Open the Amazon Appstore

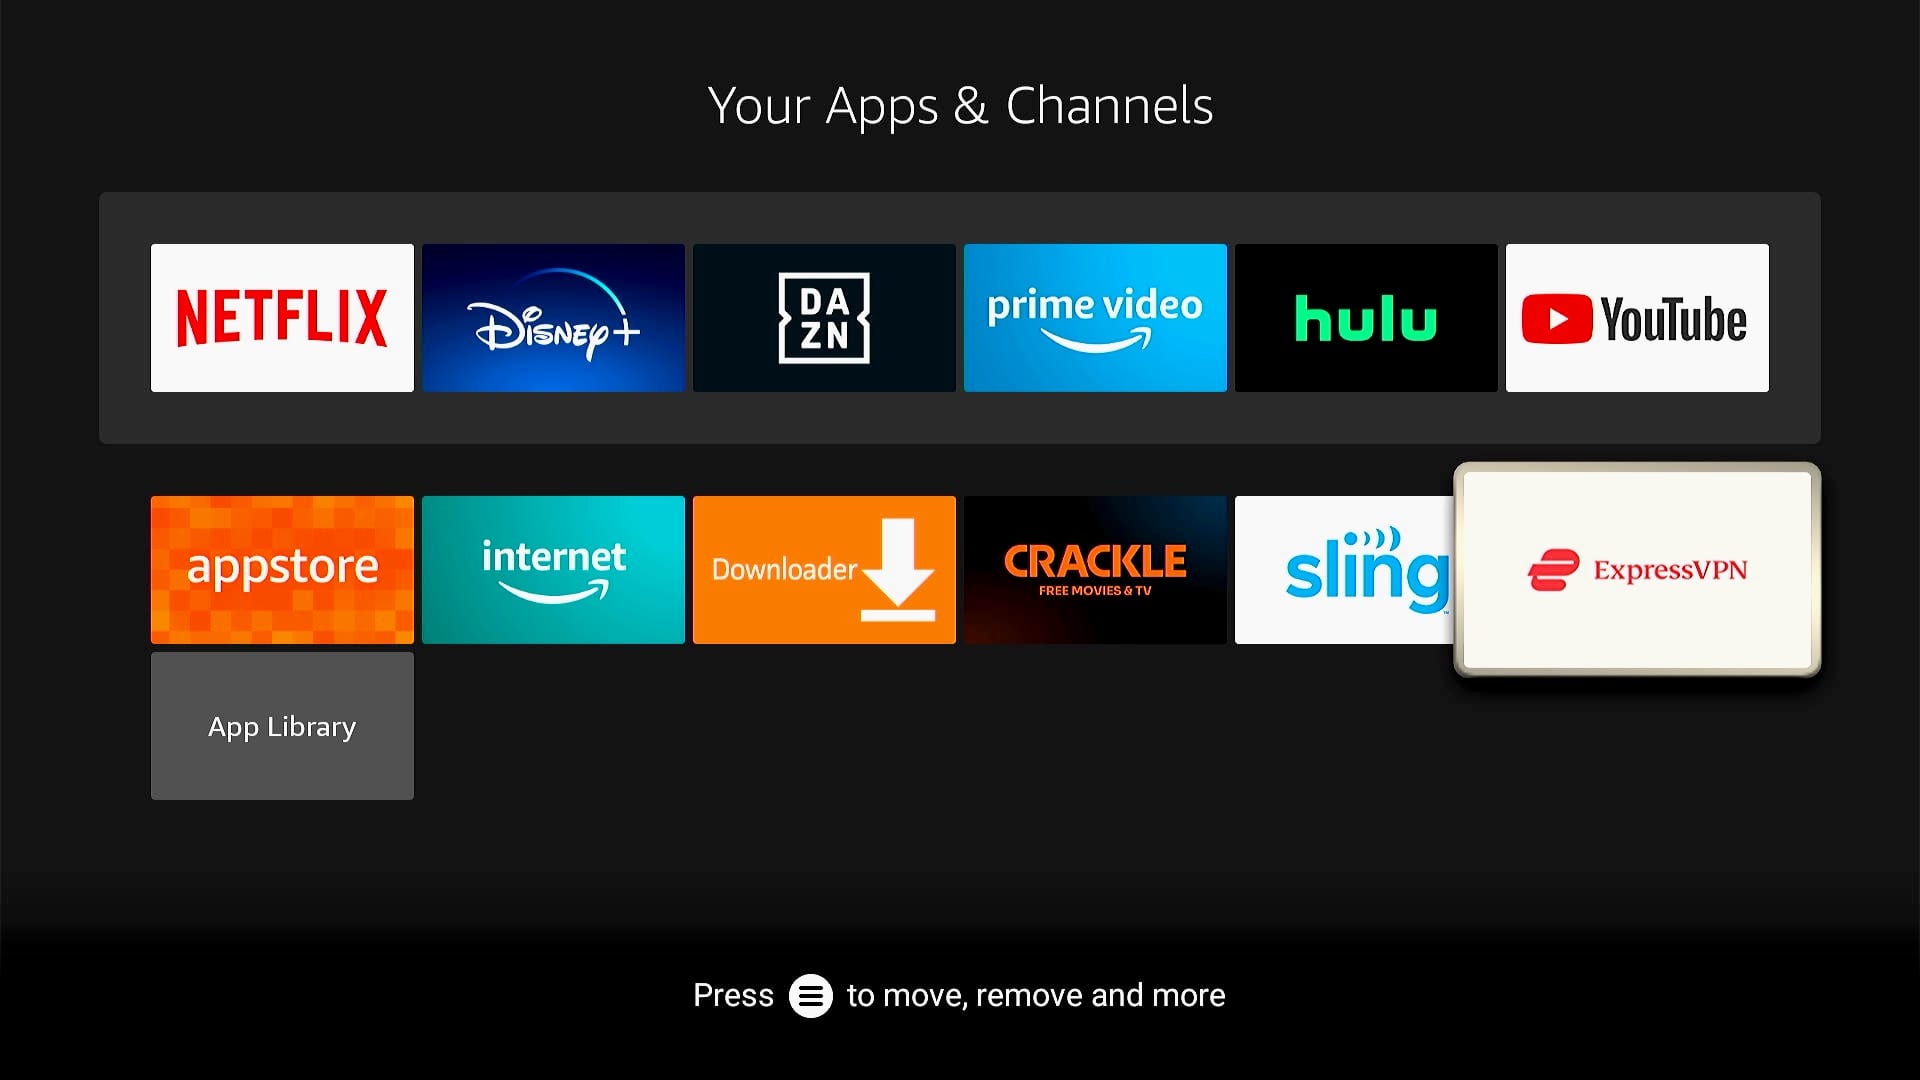282,570
